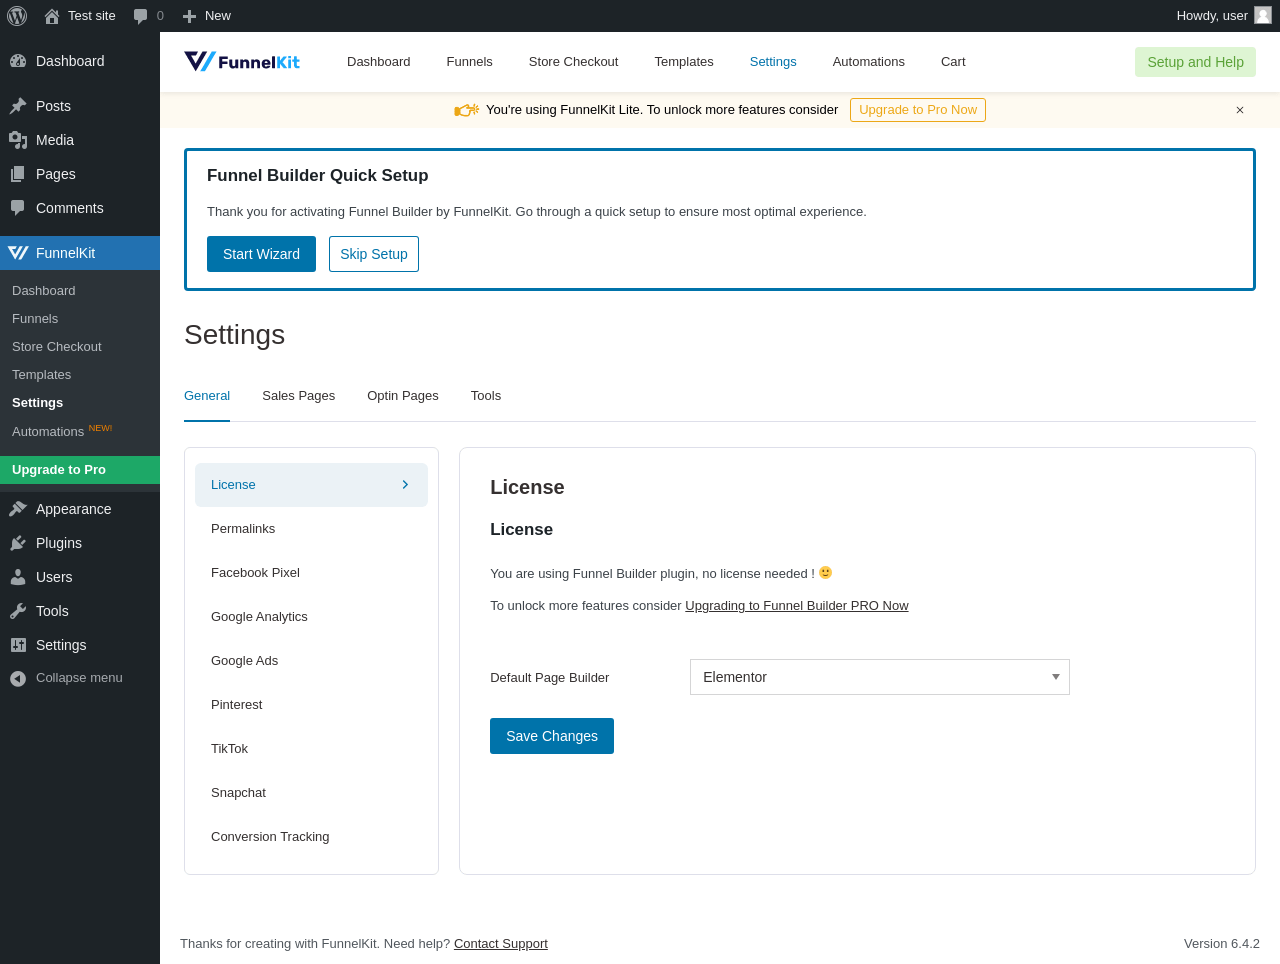This screenshot has height=964, width=1280.
Task: Click the WordPress Settings sliders icon
Action: [18, 645]
